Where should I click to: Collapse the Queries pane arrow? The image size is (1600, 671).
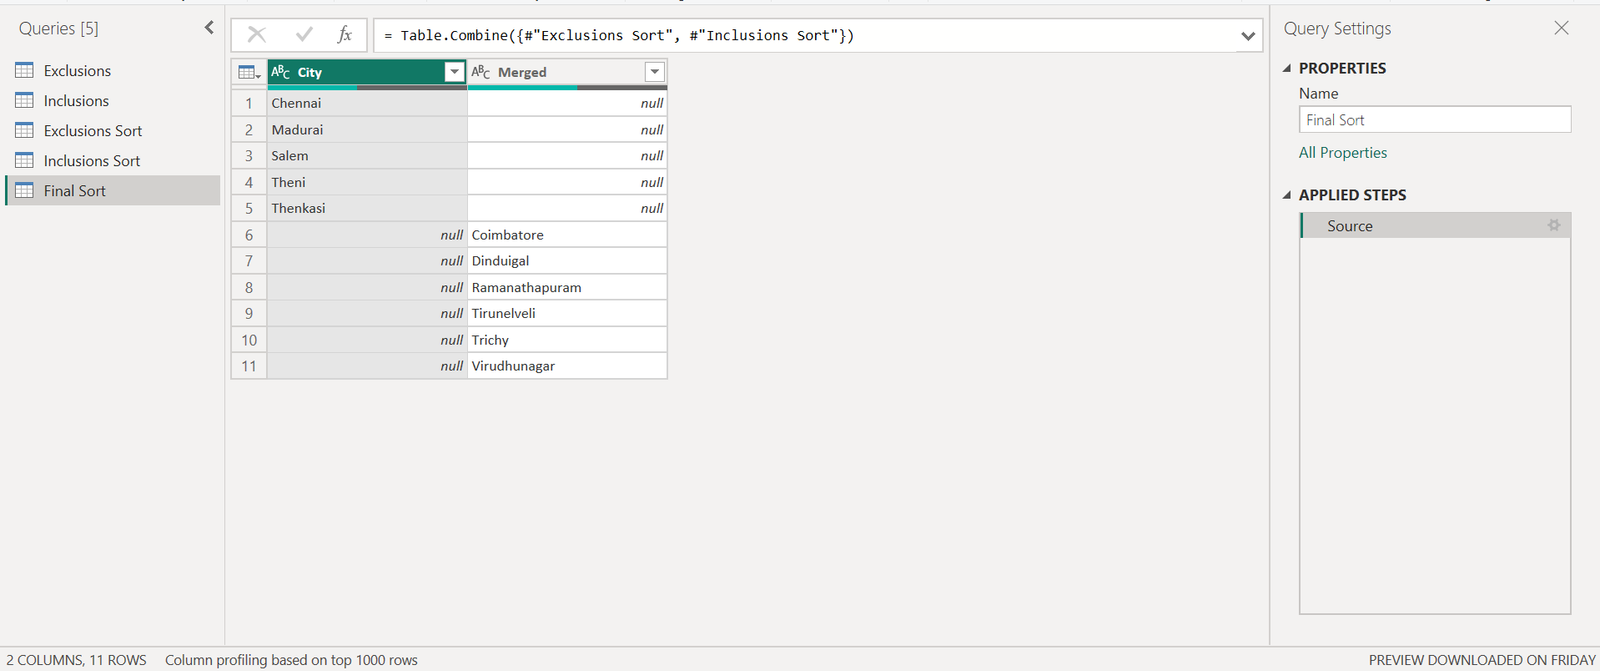tap(209, 28)
